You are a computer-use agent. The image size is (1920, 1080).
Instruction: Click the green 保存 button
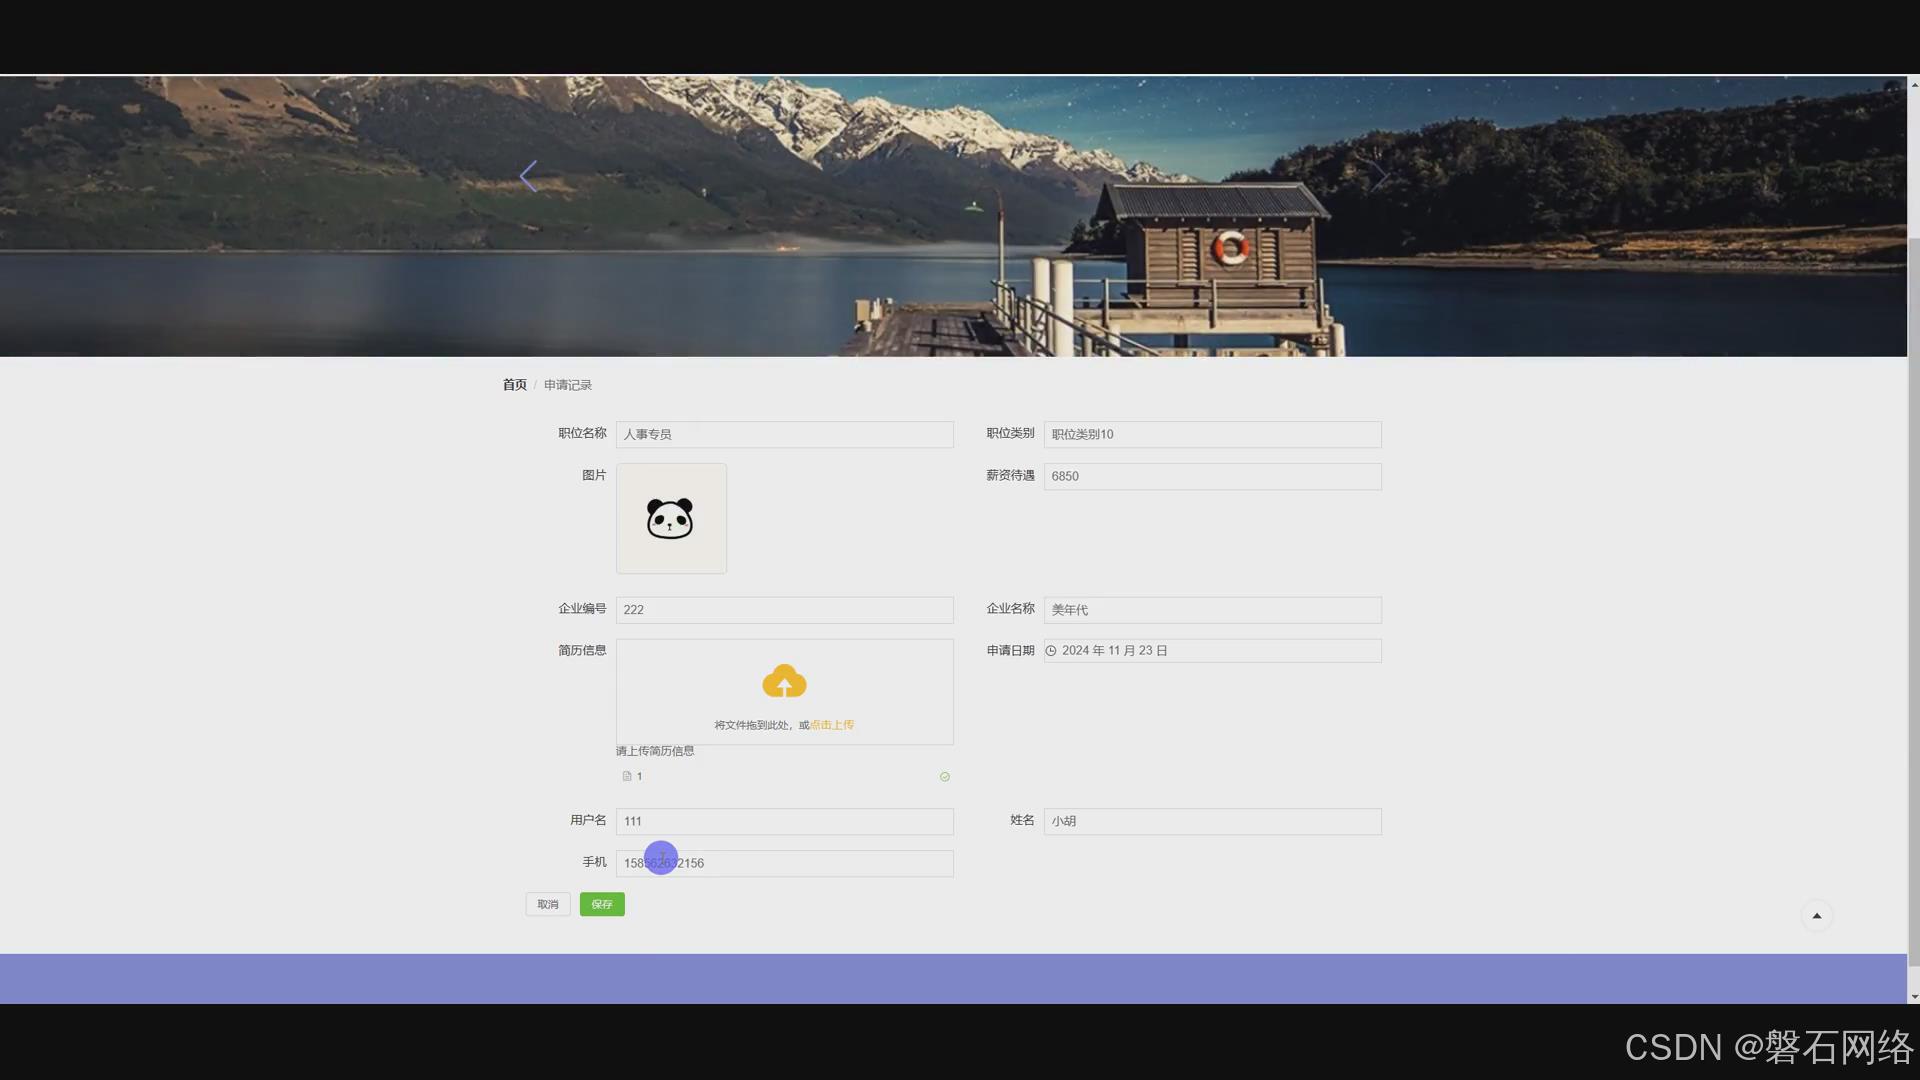click(x=602, y=904)
